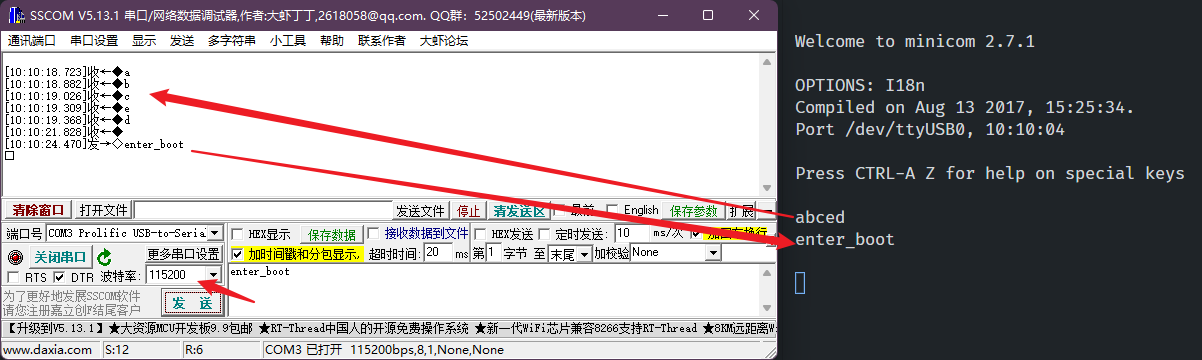
Task: Click the minicom terminal cursor block
Action: pyautogui.click(x=800, y=283)
